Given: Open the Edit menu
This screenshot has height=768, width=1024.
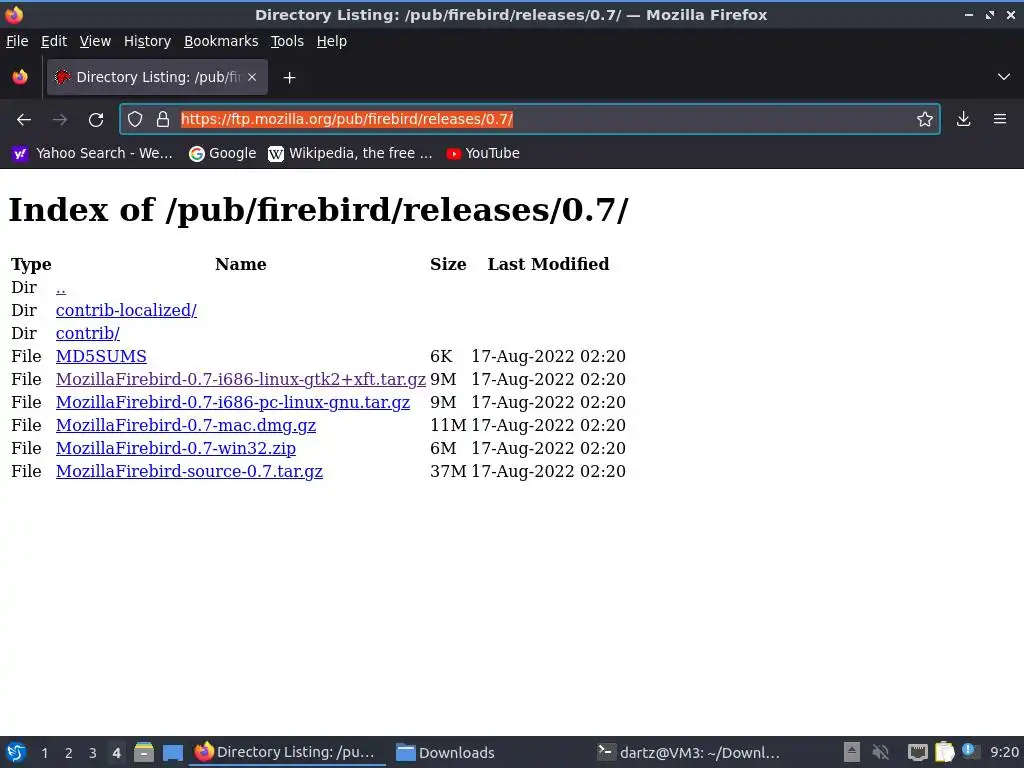Looking at the screenshot, I should 54,41.
